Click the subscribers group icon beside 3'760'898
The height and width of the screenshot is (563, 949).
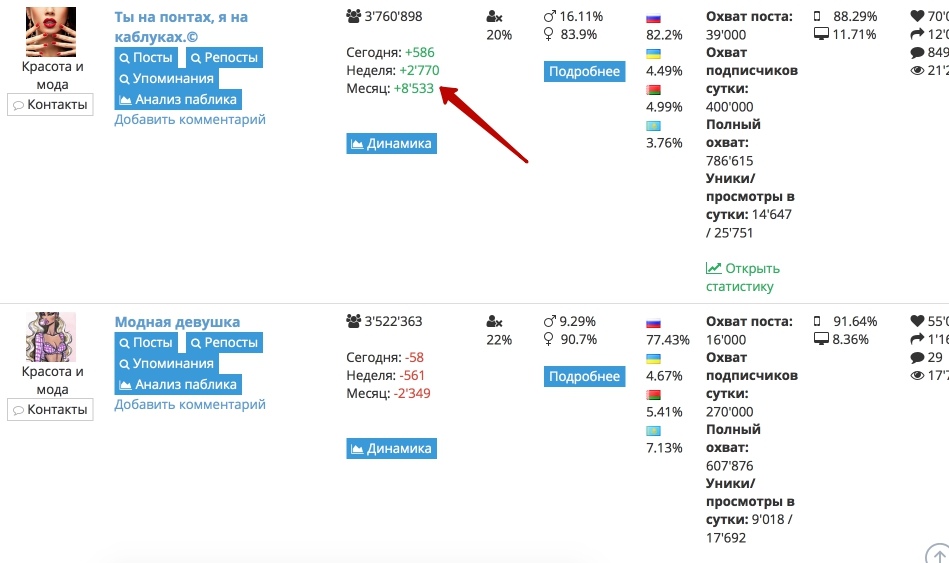(x=353, y=16)
